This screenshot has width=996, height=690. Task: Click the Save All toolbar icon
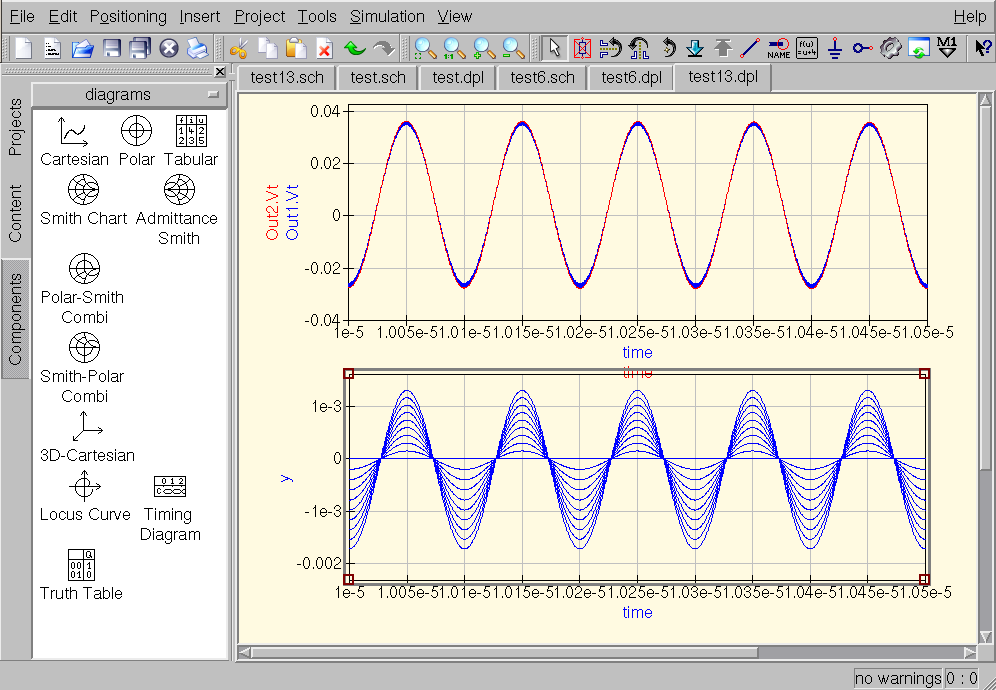pyautogui.click(x=140, y=48)
